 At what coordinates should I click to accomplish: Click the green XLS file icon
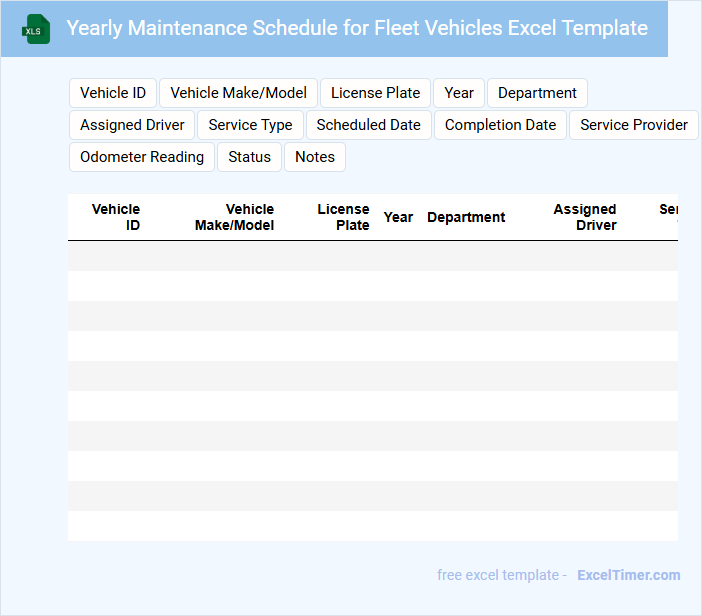point(37,29)
